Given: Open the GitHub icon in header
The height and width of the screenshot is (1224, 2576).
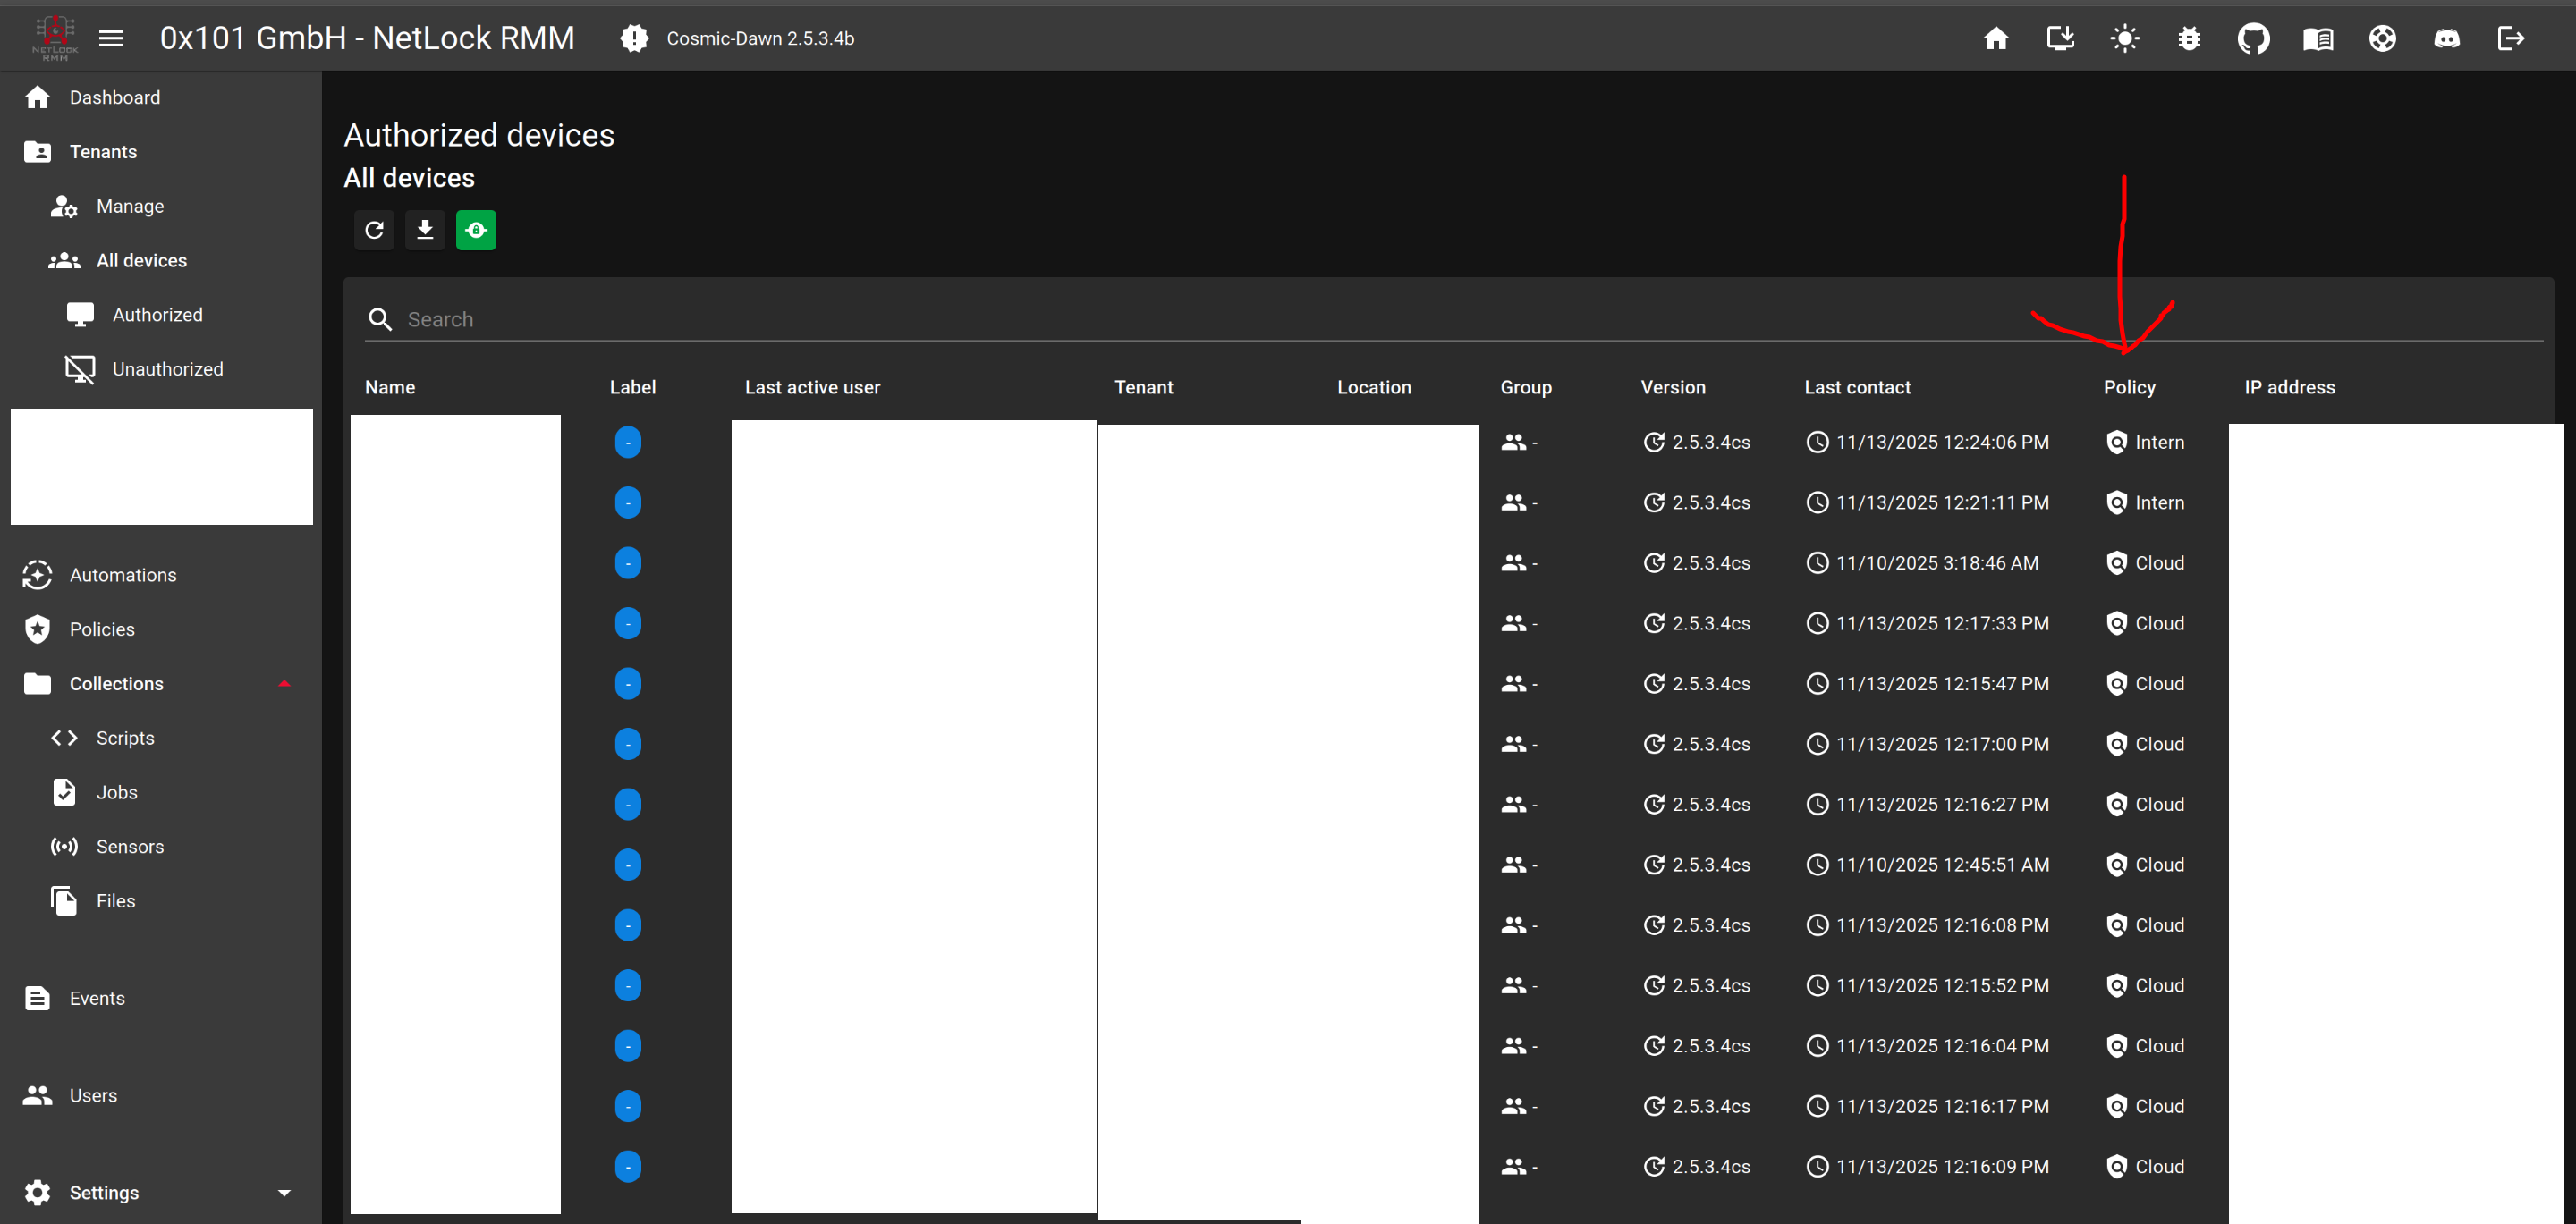Looking at the screenshot, I should 2253,39.
